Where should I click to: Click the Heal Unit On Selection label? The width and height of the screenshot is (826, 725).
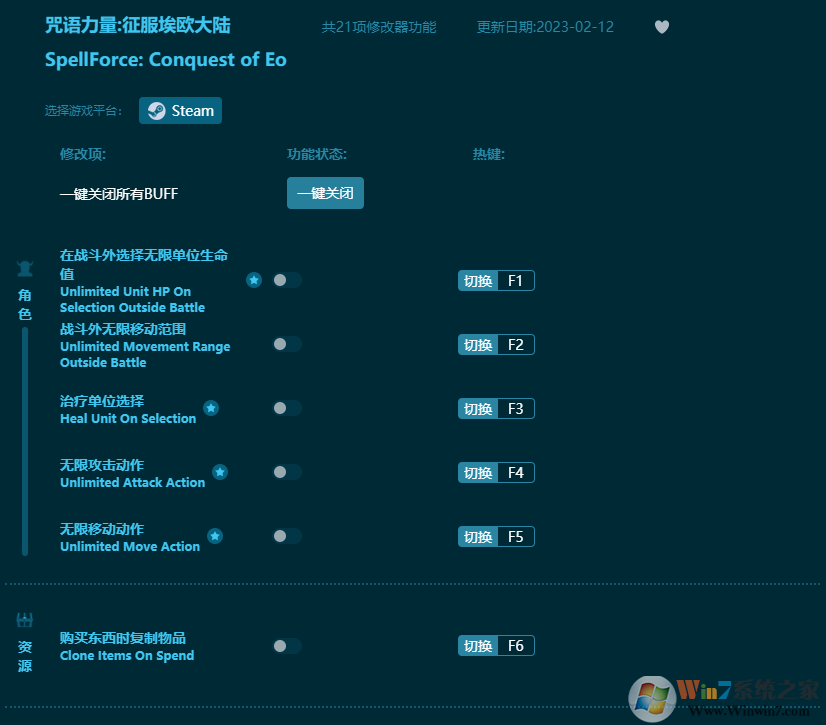128,418
